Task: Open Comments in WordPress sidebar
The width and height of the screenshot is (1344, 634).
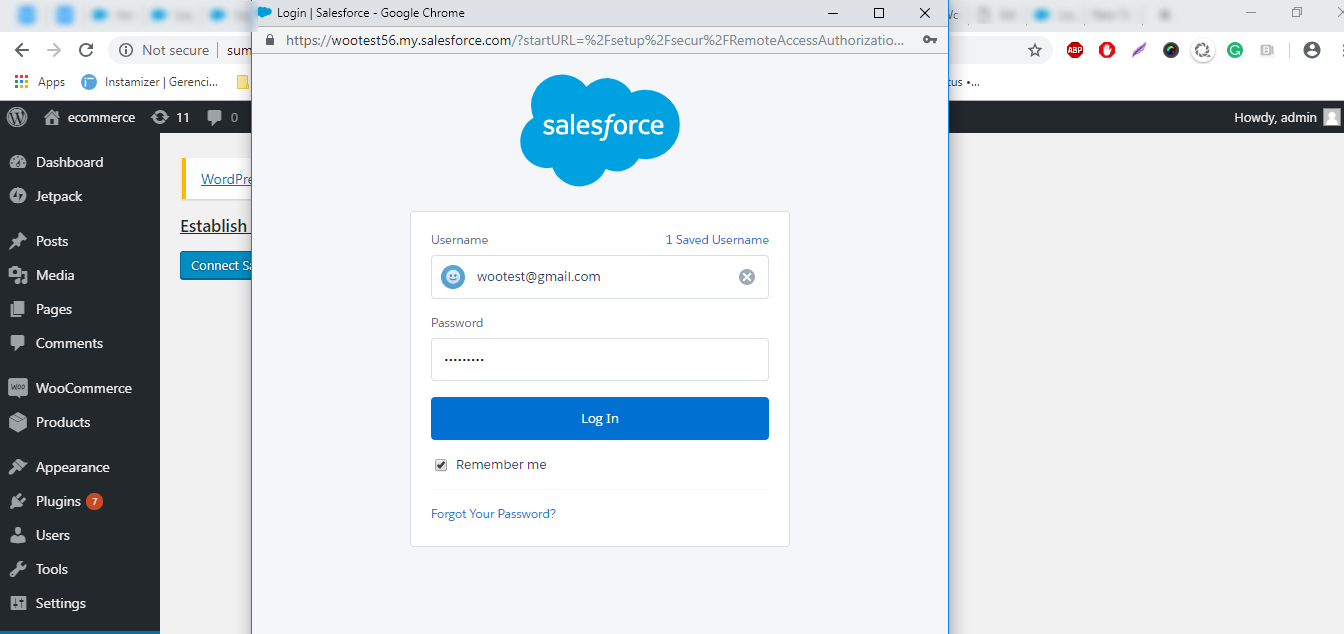Action: tap(69, 343)
